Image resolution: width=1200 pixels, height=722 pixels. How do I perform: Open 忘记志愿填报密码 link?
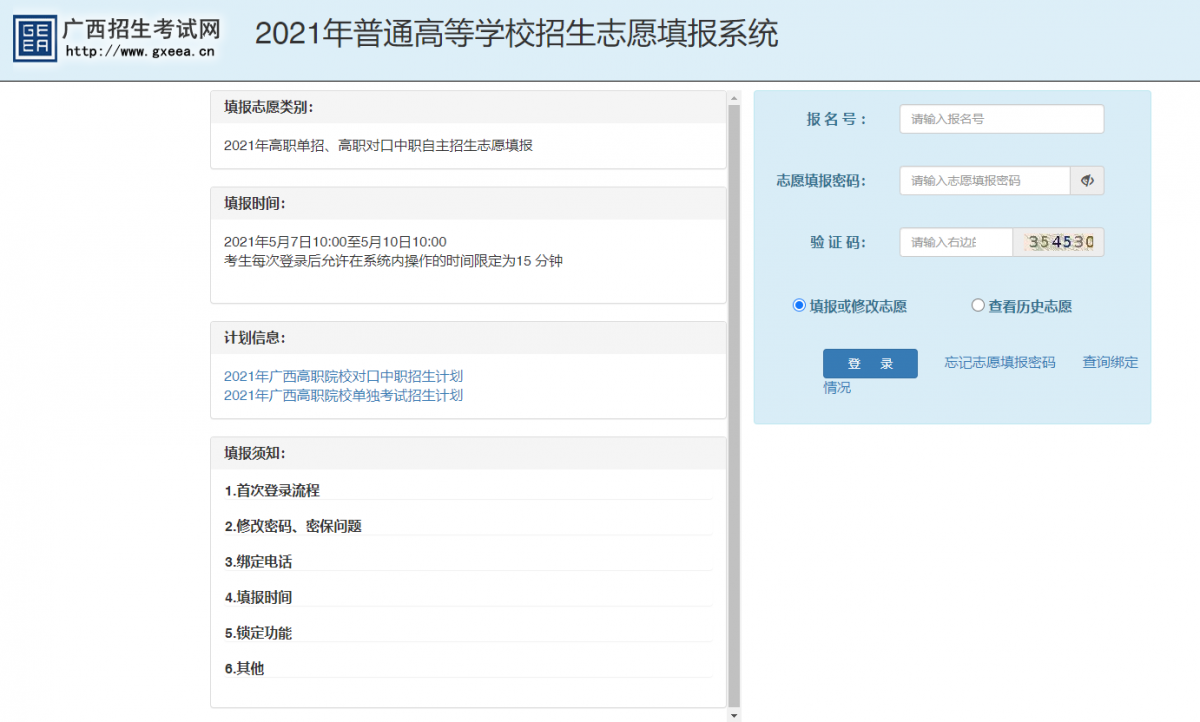point(999,362)
